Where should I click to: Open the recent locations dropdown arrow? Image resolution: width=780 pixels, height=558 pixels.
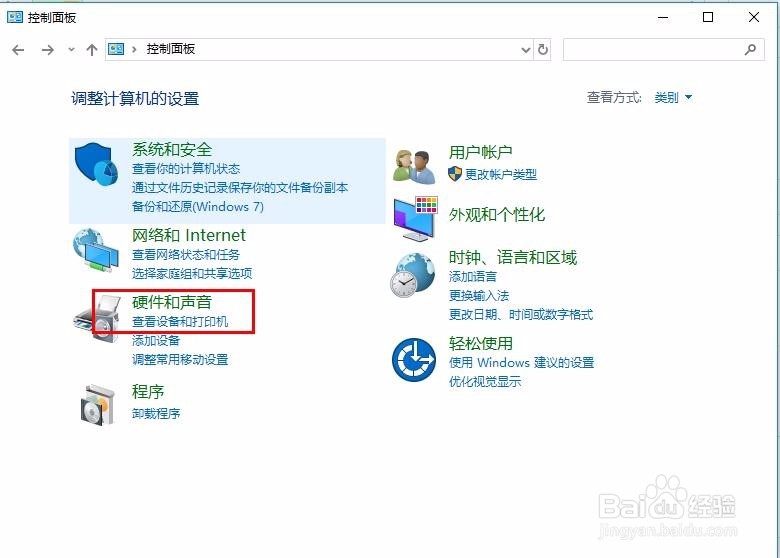point(71,50)
